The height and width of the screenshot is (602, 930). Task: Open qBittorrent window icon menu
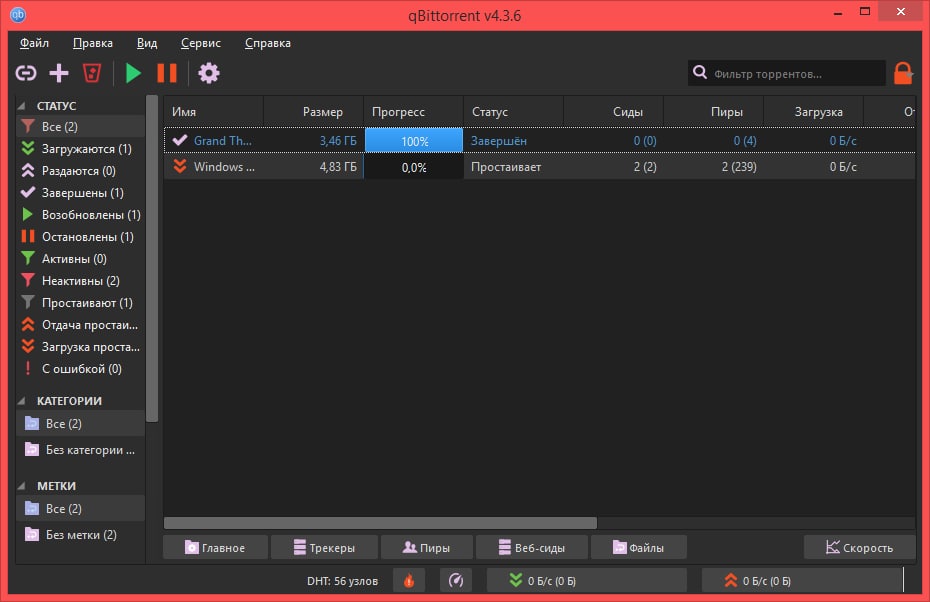pos(18,15)
